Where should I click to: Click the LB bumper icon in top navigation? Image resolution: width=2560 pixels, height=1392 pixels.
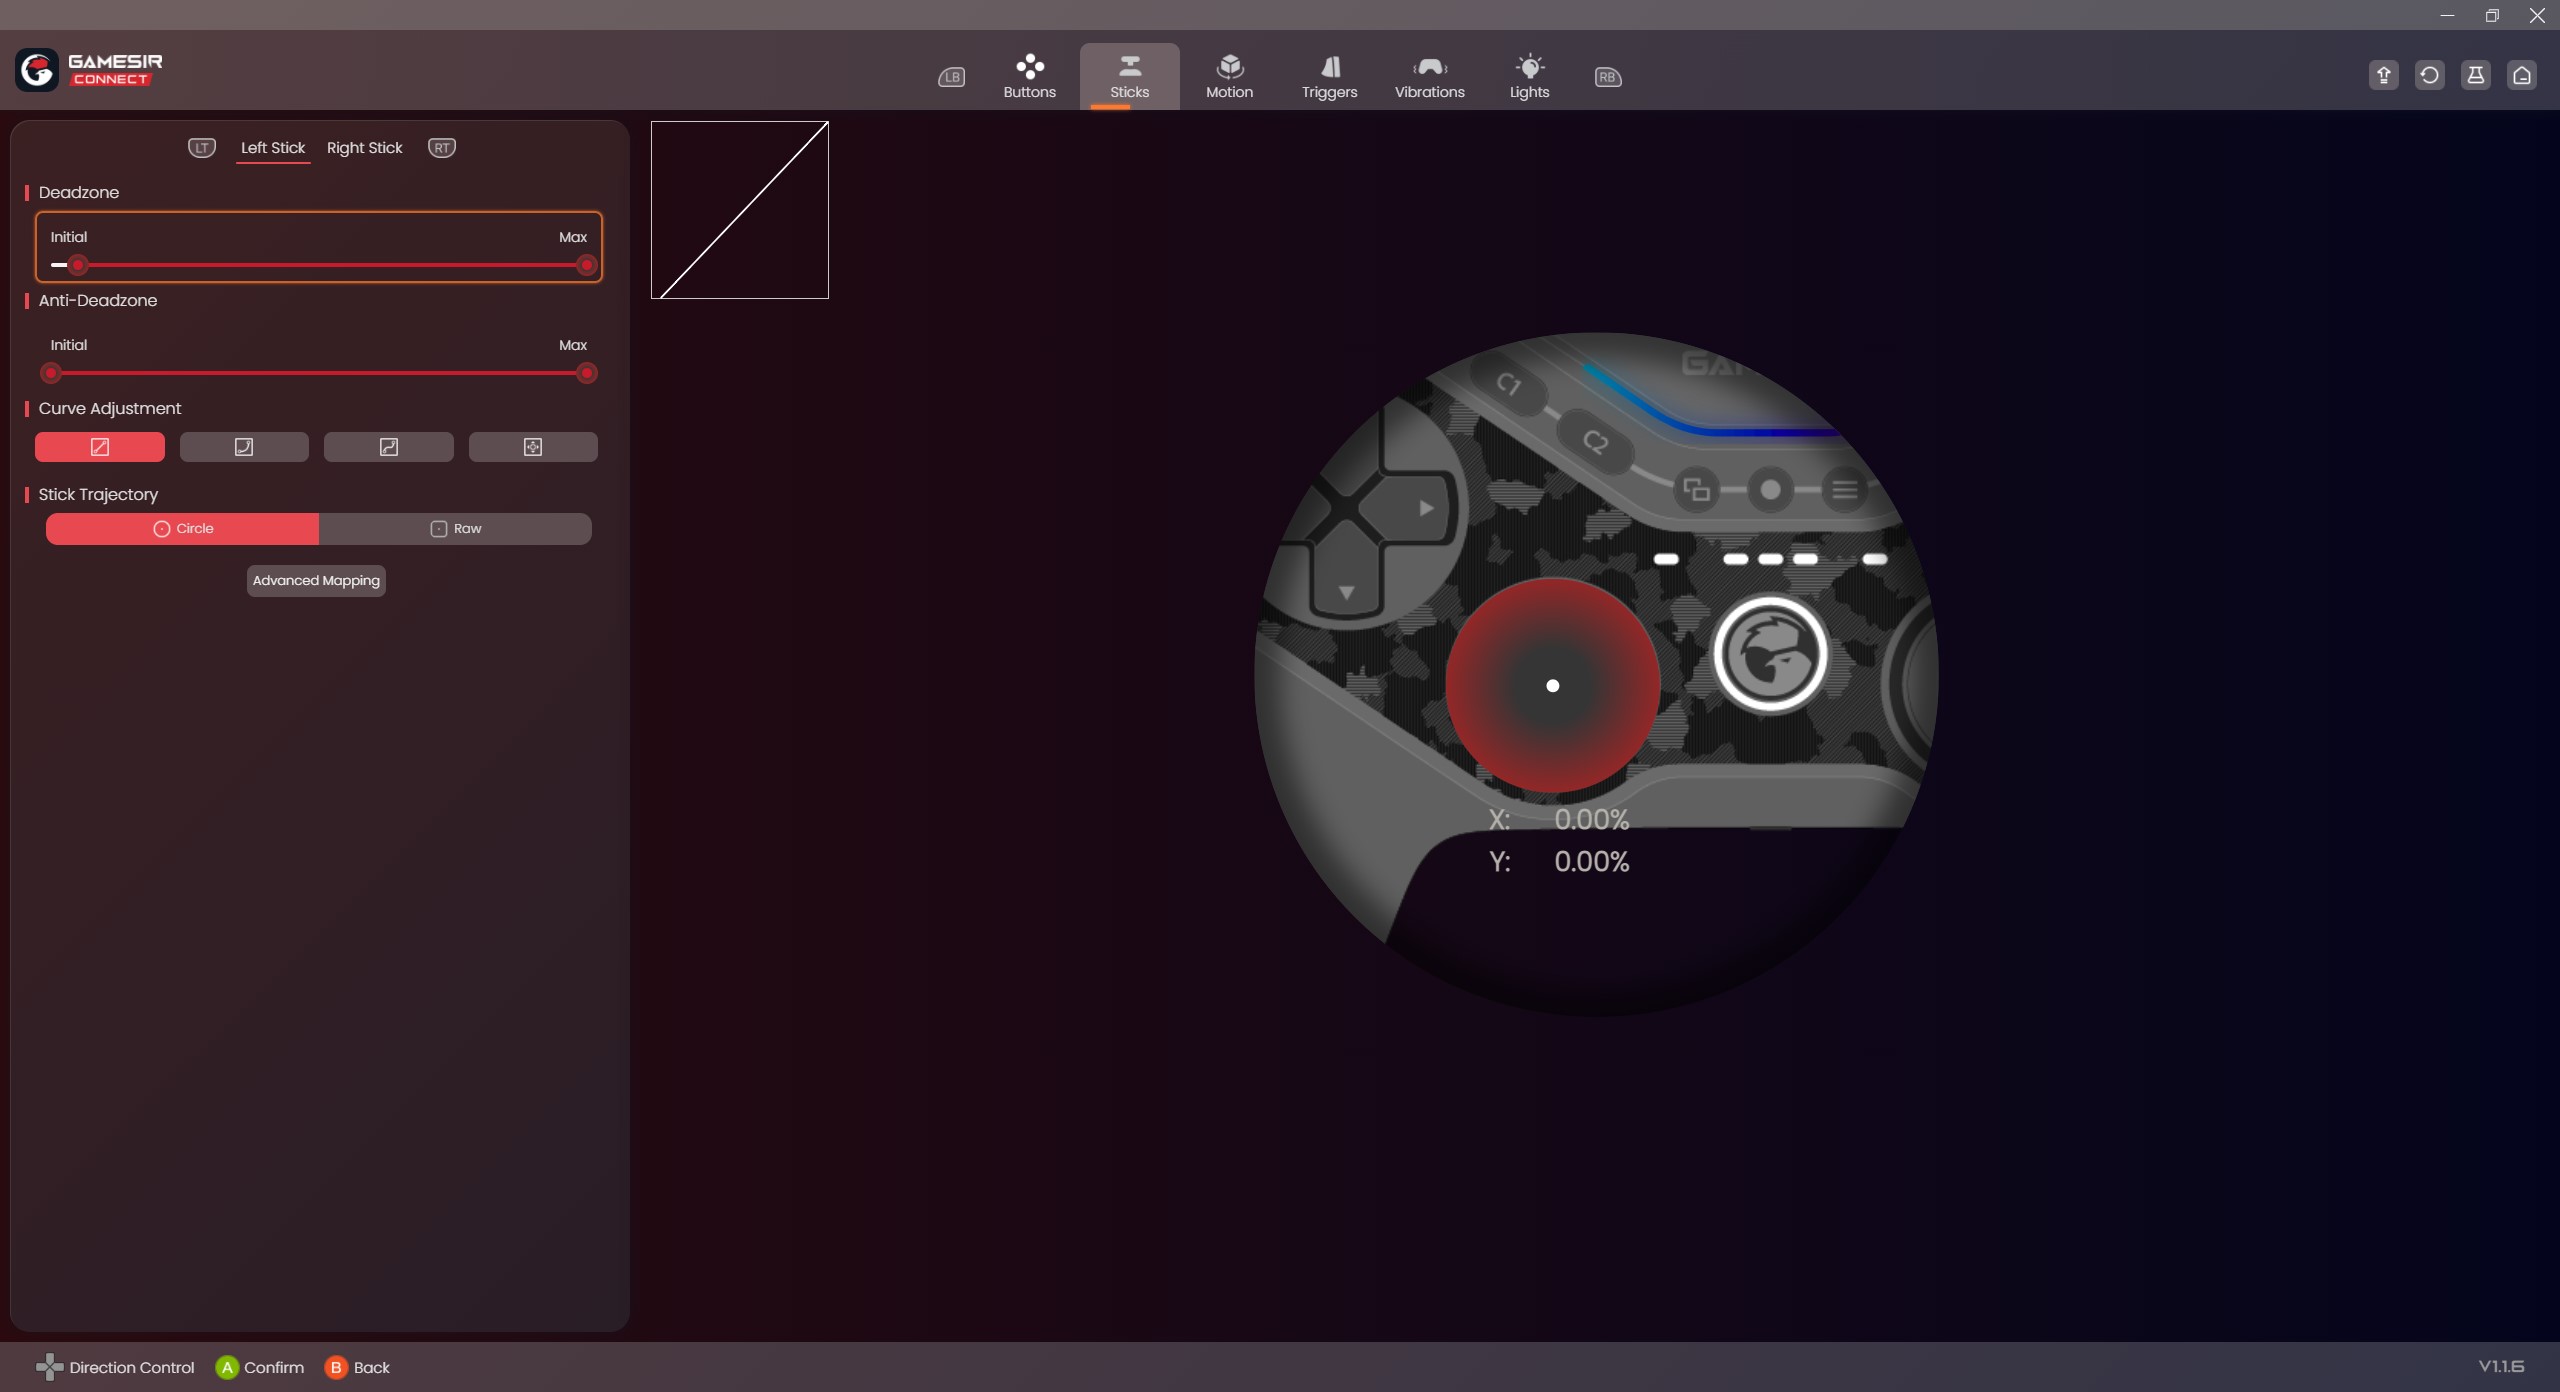click(x=951, y=77)
